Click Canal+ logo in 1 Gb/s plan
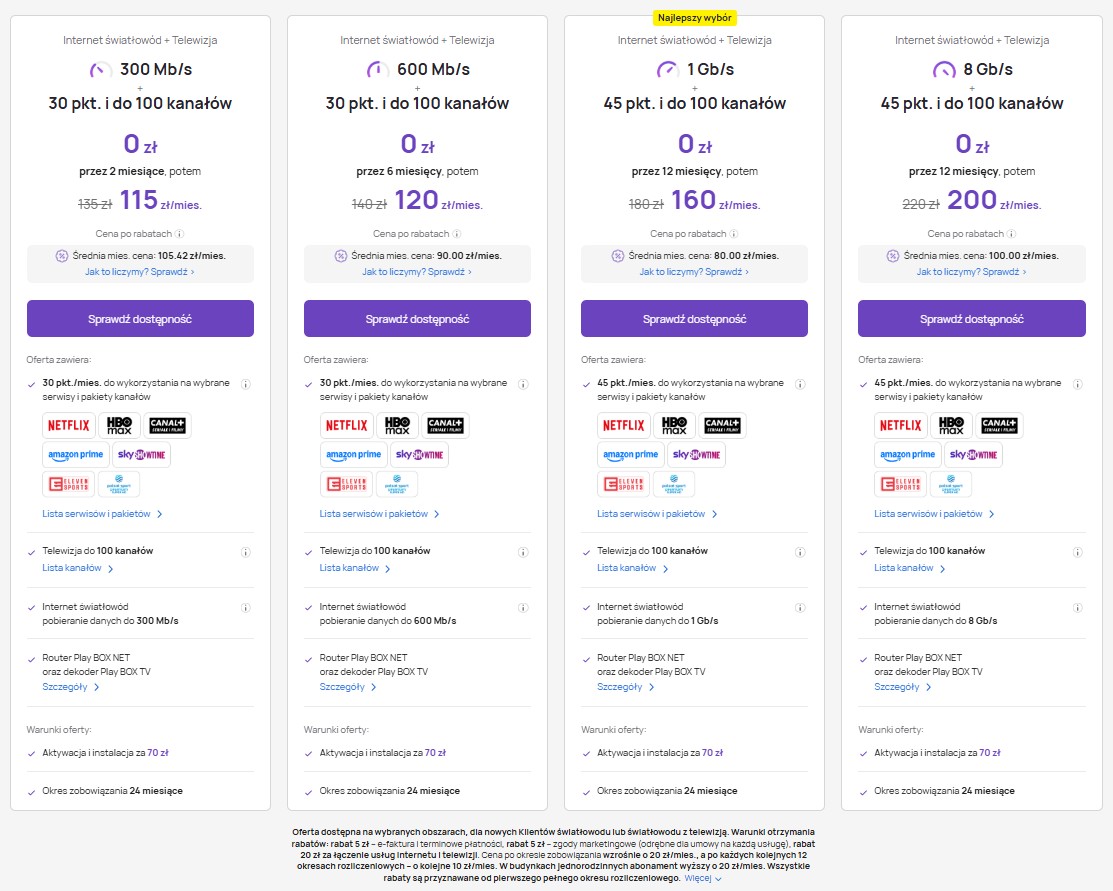The image size is (1113, 891). point(722,425)
